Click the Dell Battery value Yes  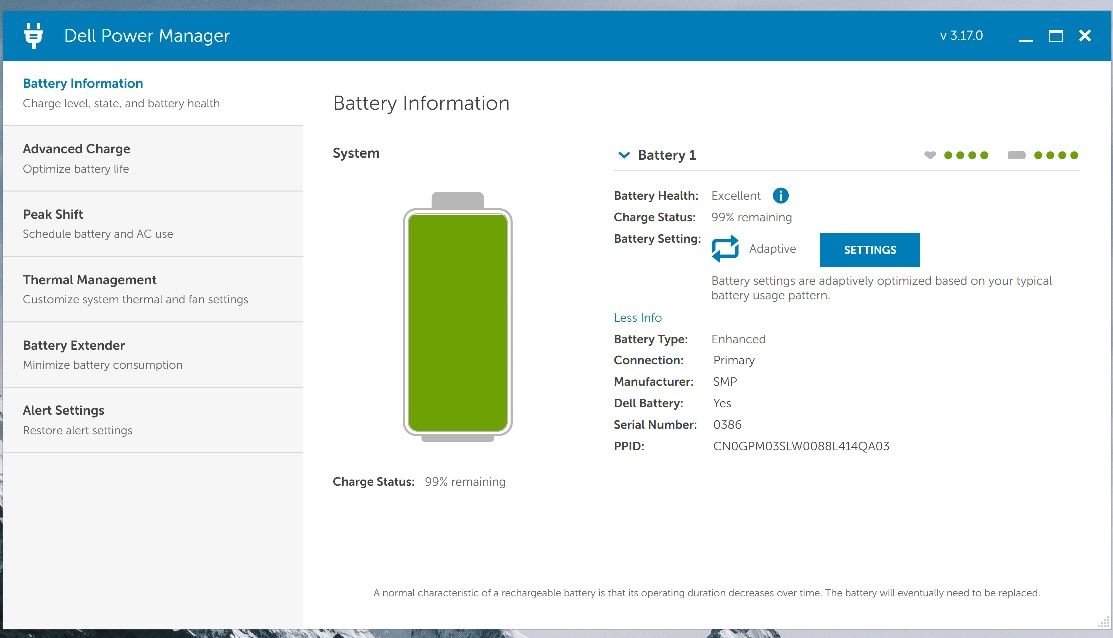(722, 403)
